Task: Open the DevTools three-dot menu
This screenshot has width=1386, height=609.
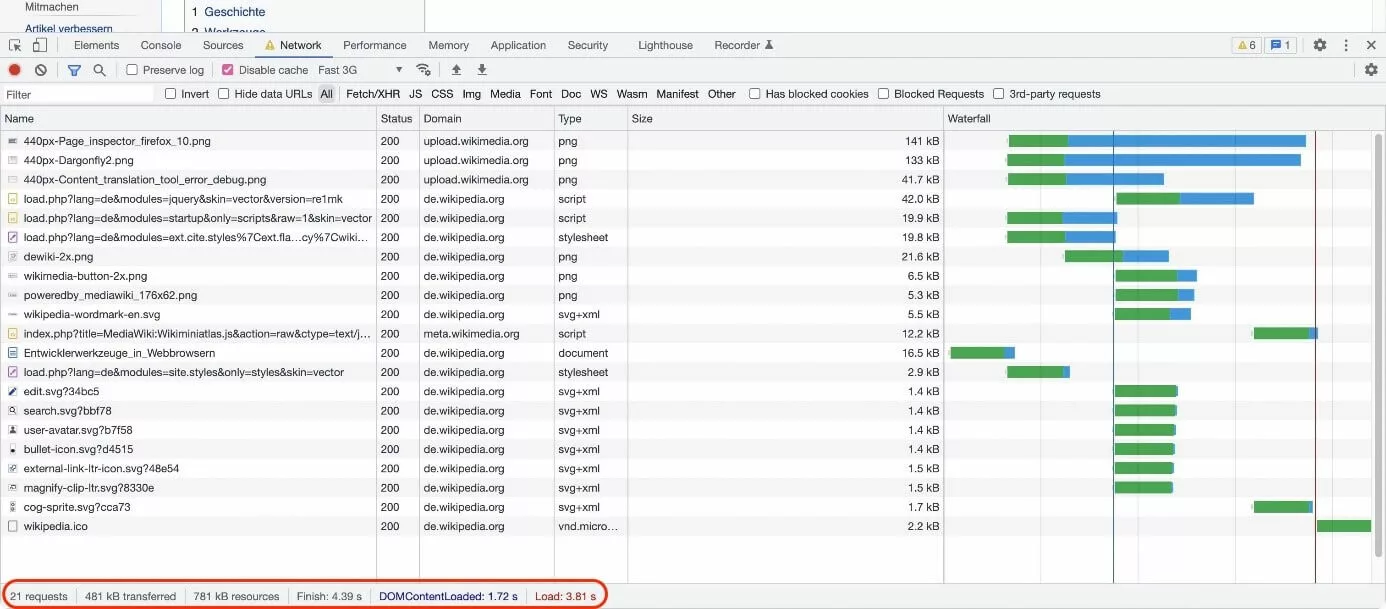Action: point(1346,45)
